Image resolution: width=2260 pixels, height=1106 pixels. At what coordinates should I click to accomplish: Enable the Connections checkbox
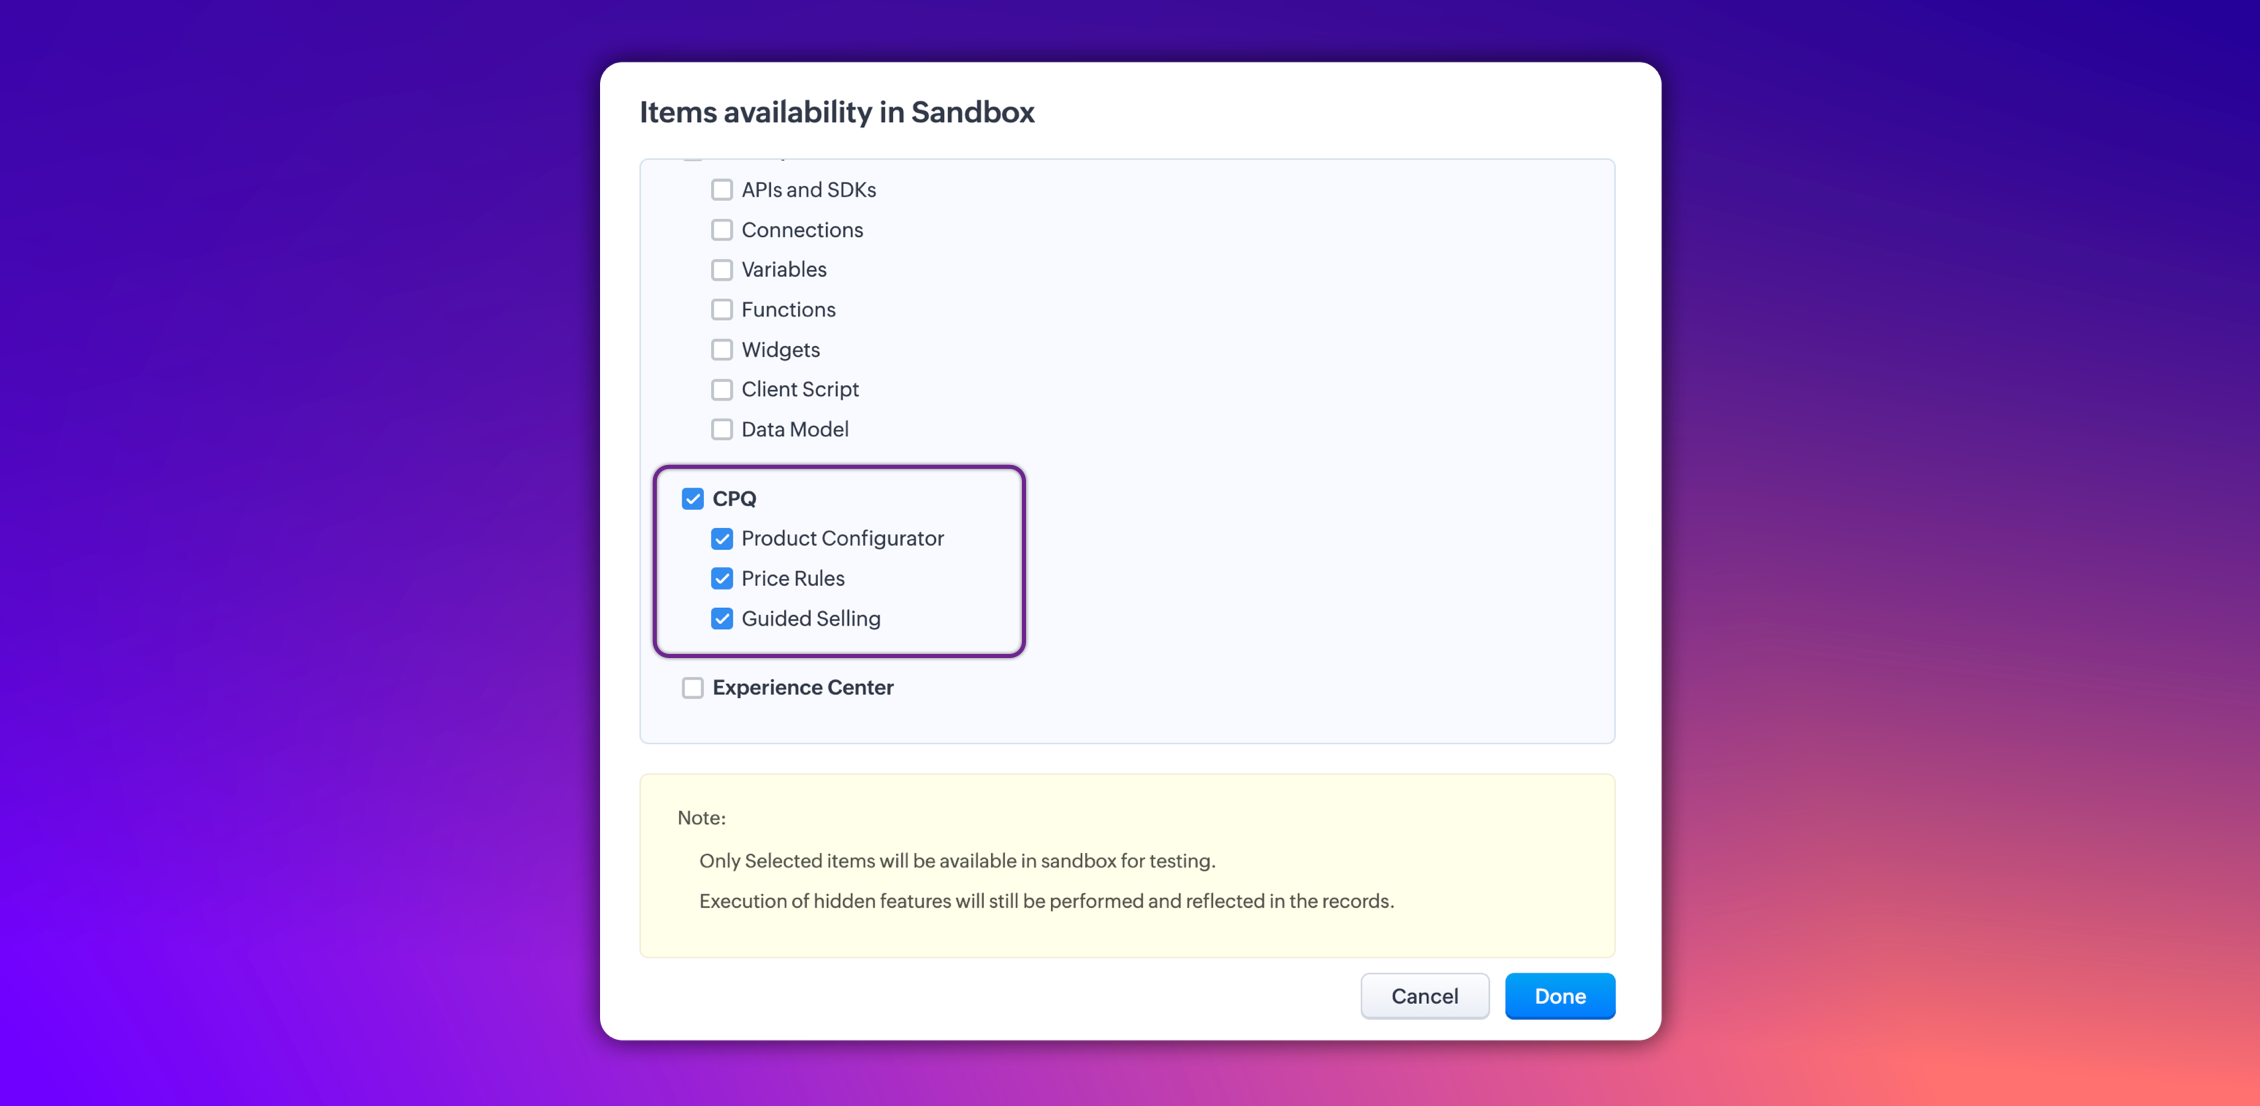coord(721,230)
